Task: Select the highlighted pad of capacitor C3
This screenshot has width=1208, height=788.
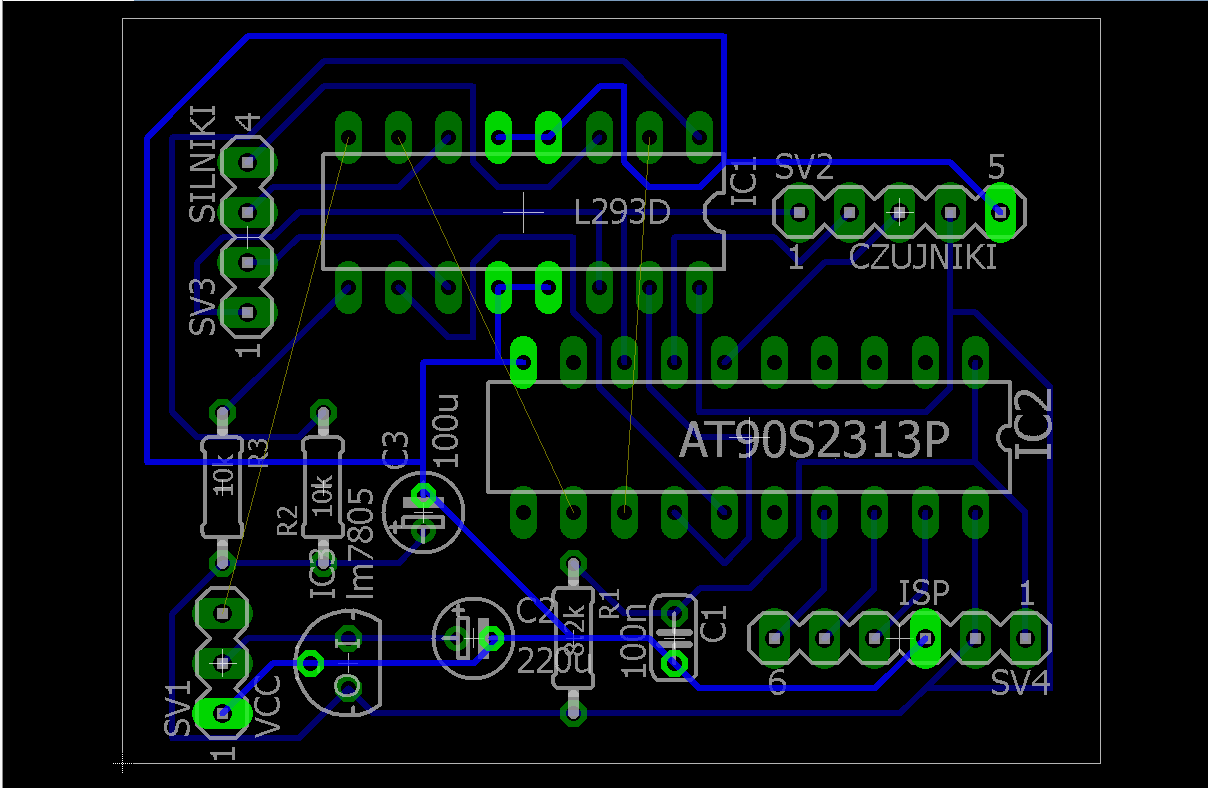Action: pos(422,493)
